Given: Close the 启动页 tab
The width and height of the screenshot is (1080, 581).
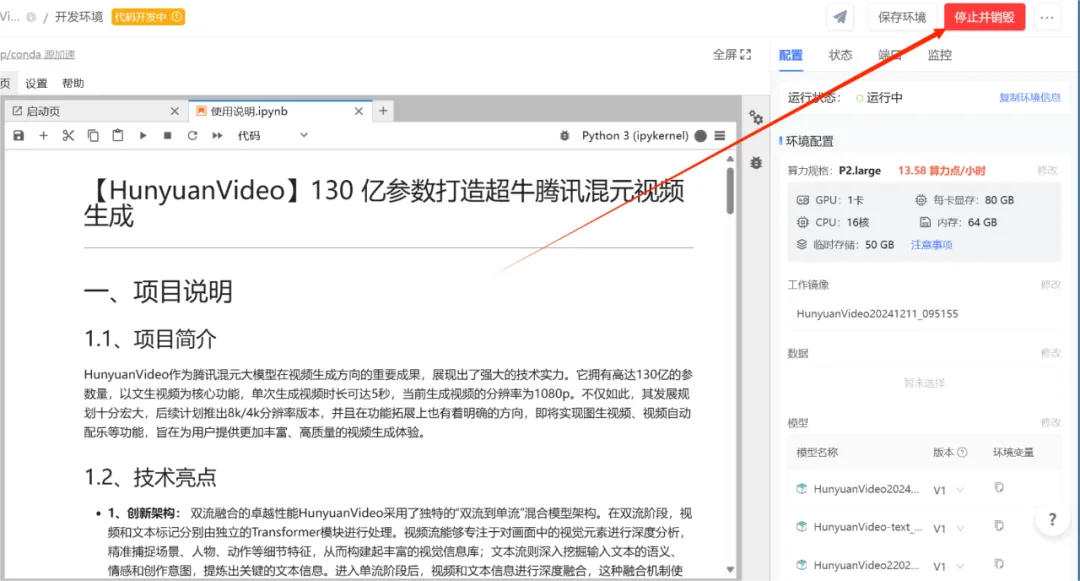Looking at the screenshot, I should click(x=174, y=112).
